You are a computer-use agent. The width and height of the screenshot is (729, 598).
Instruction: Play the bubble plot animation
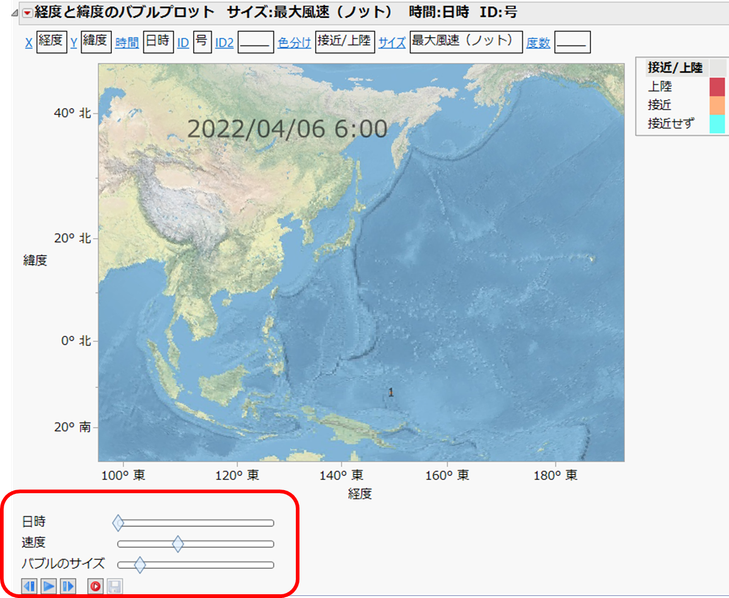point(49,586)
